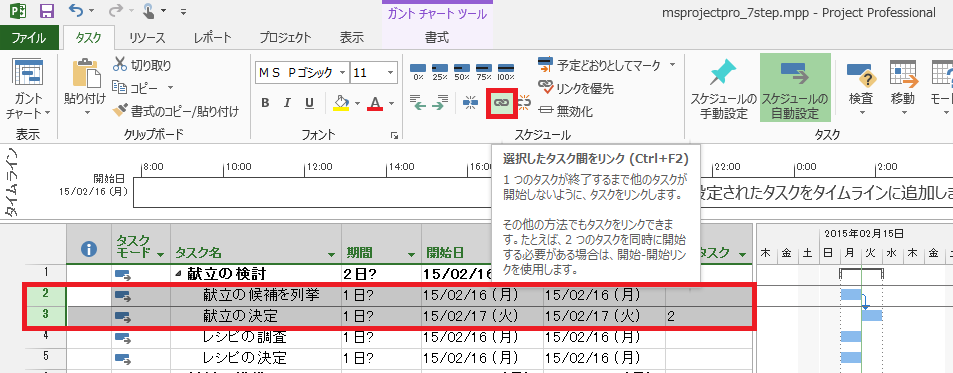953x373 pixels.
Task: Set Manually Schedule (スケジュールの手動設定)
Action: pos(723,89)
